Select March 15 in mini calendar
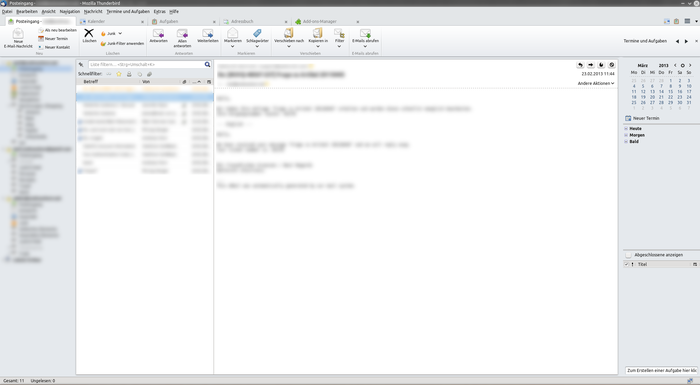 (x=670, y=92)
